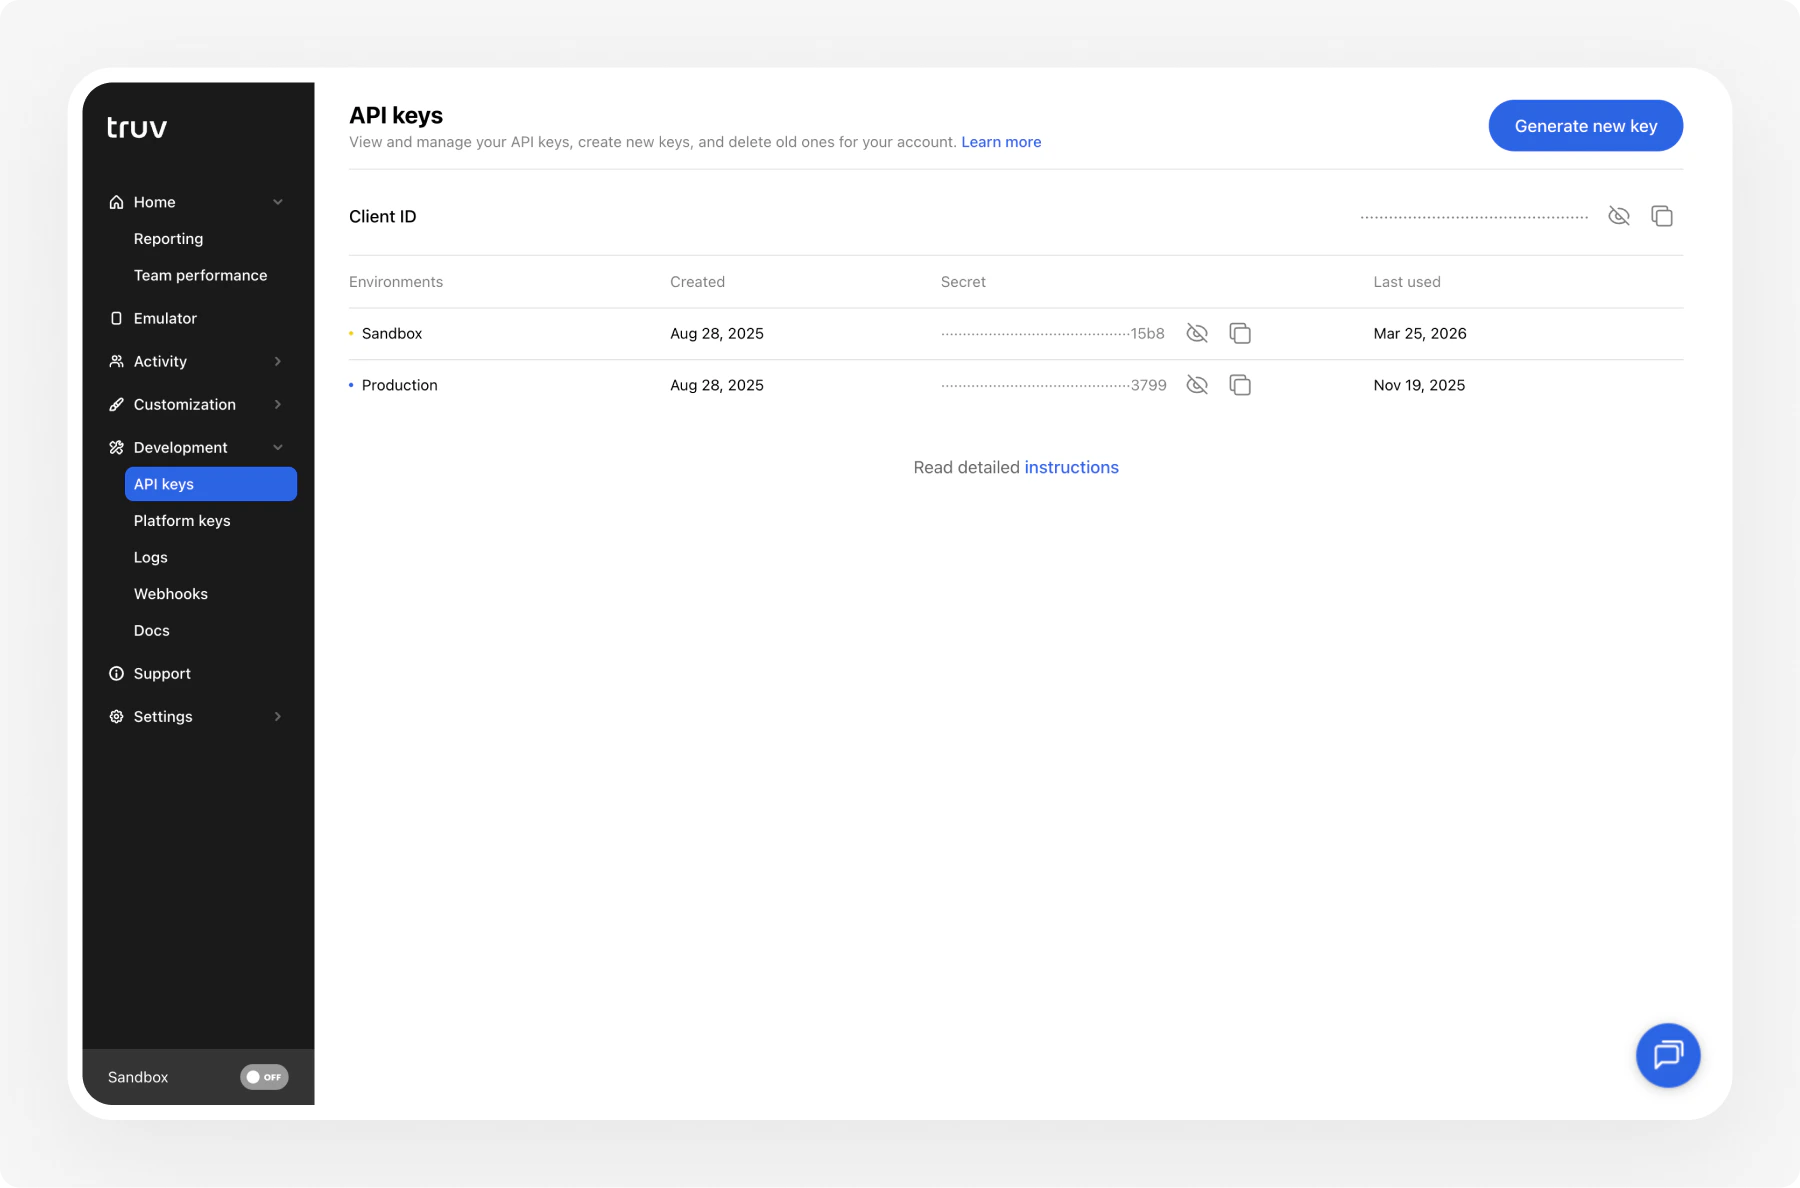Expand the Settings menu
1800x1188 pixels.
[x=277, y=716]
